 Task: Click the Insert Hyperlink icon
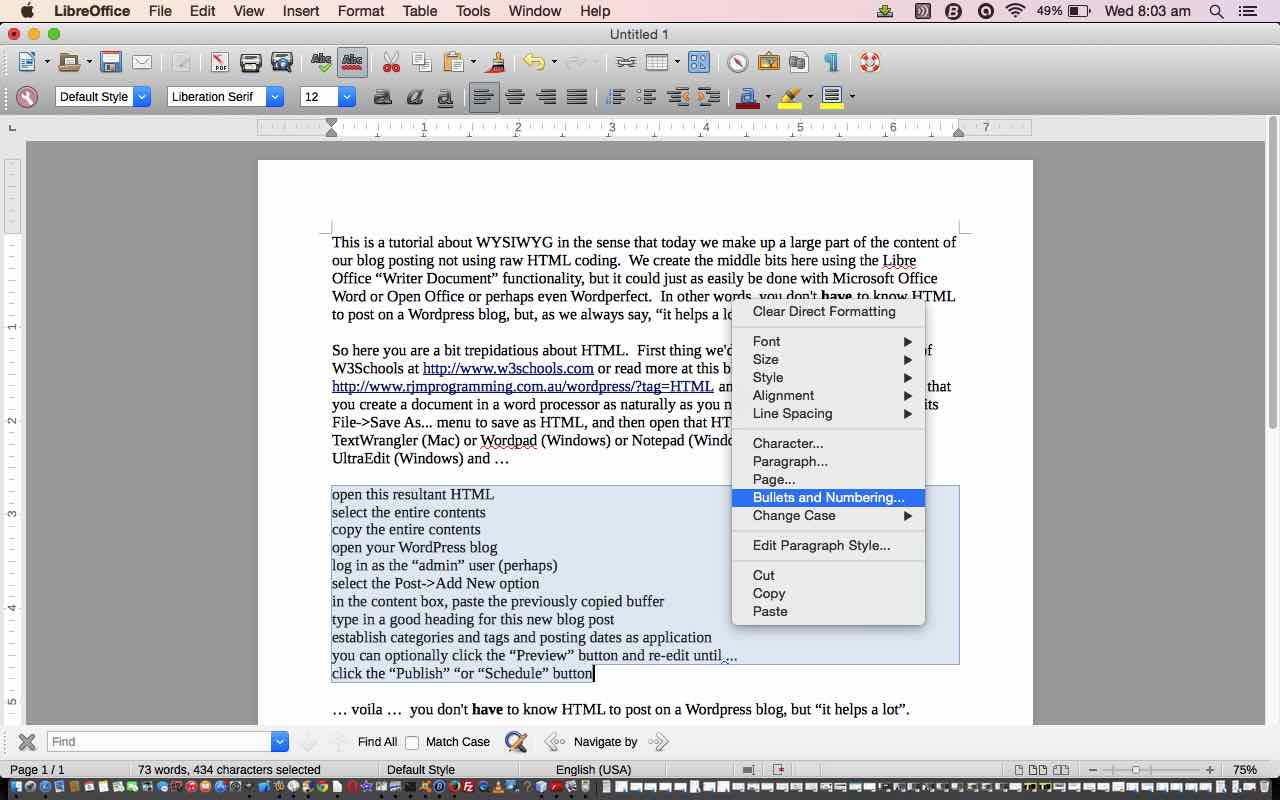click(x=626, y=63)
